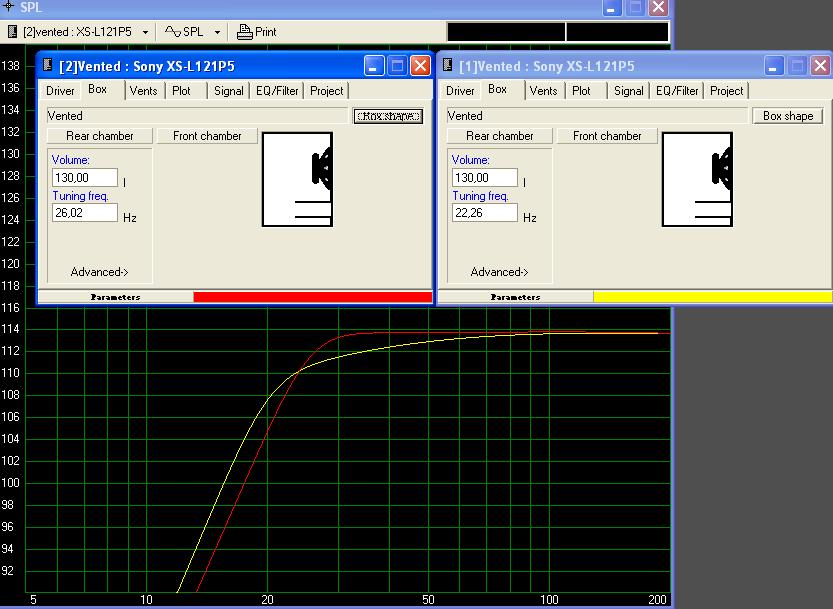Minimize the SPL window
833x609 pixels.
click(x=612, y=7)
